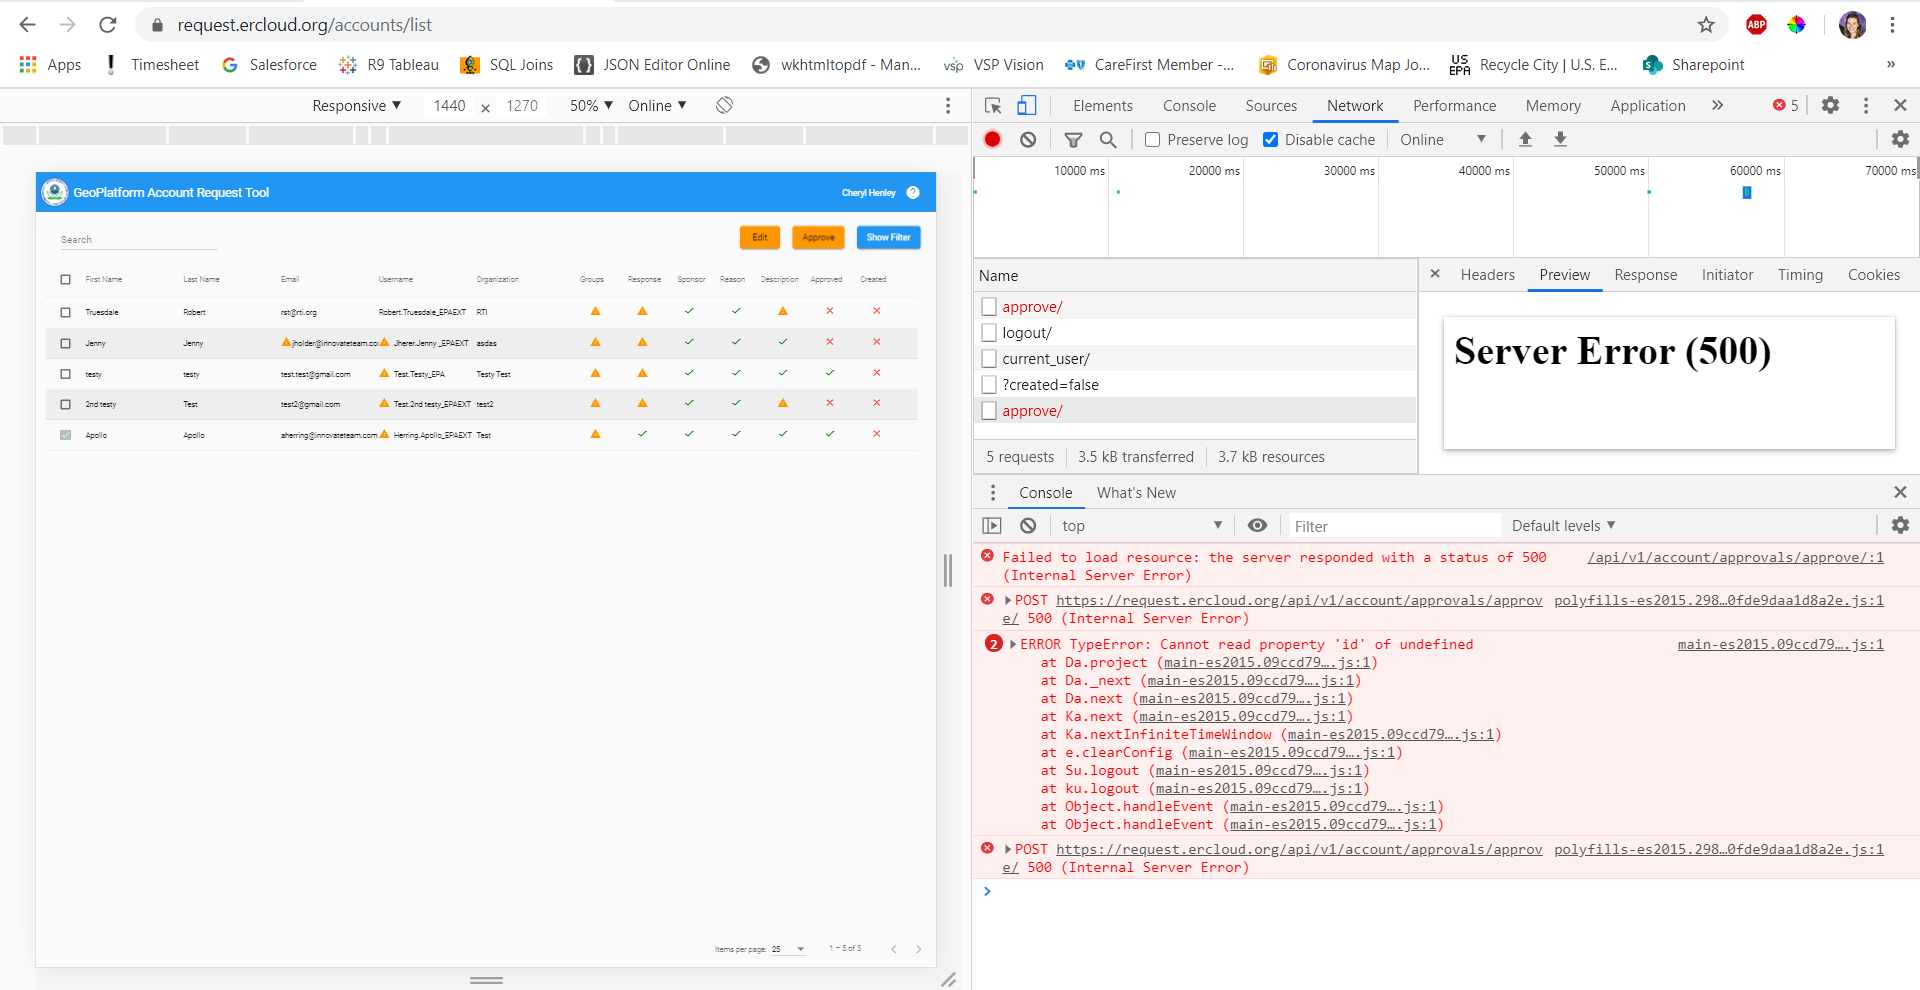Open the Default levels dropdown in Console
This screenshot has width=1920, height=990.
pos(1562,525)
